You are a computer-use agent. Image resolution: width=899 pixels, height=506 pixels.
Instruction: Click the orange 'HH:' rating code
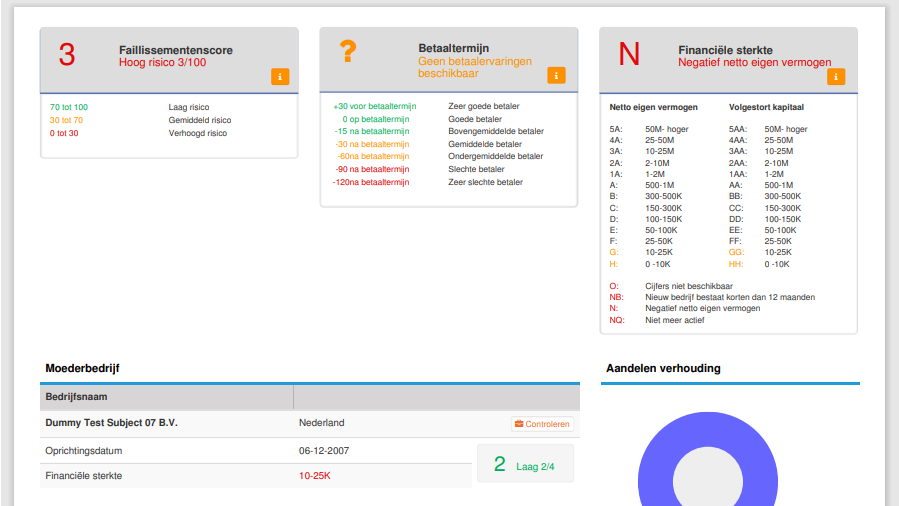pos(736,264)
